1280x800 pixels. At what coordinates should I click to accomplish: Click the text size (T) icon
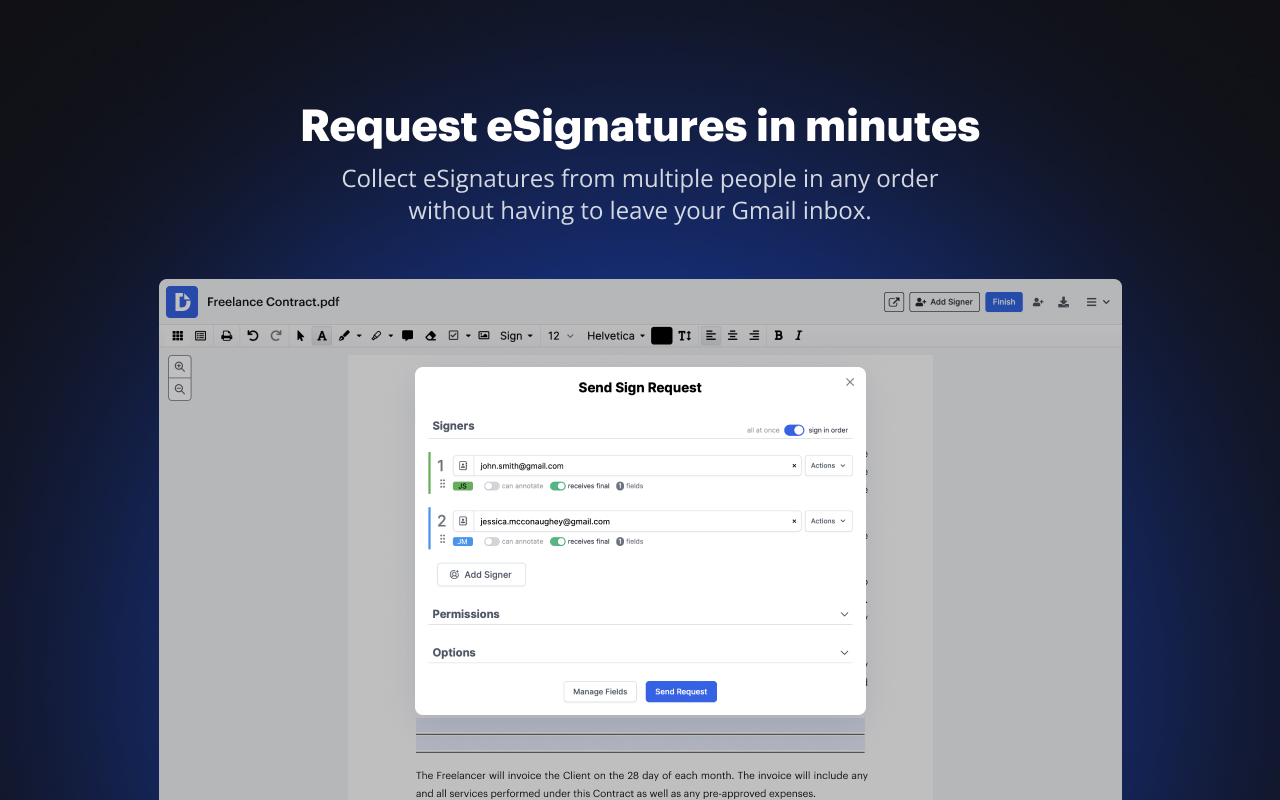685,336
